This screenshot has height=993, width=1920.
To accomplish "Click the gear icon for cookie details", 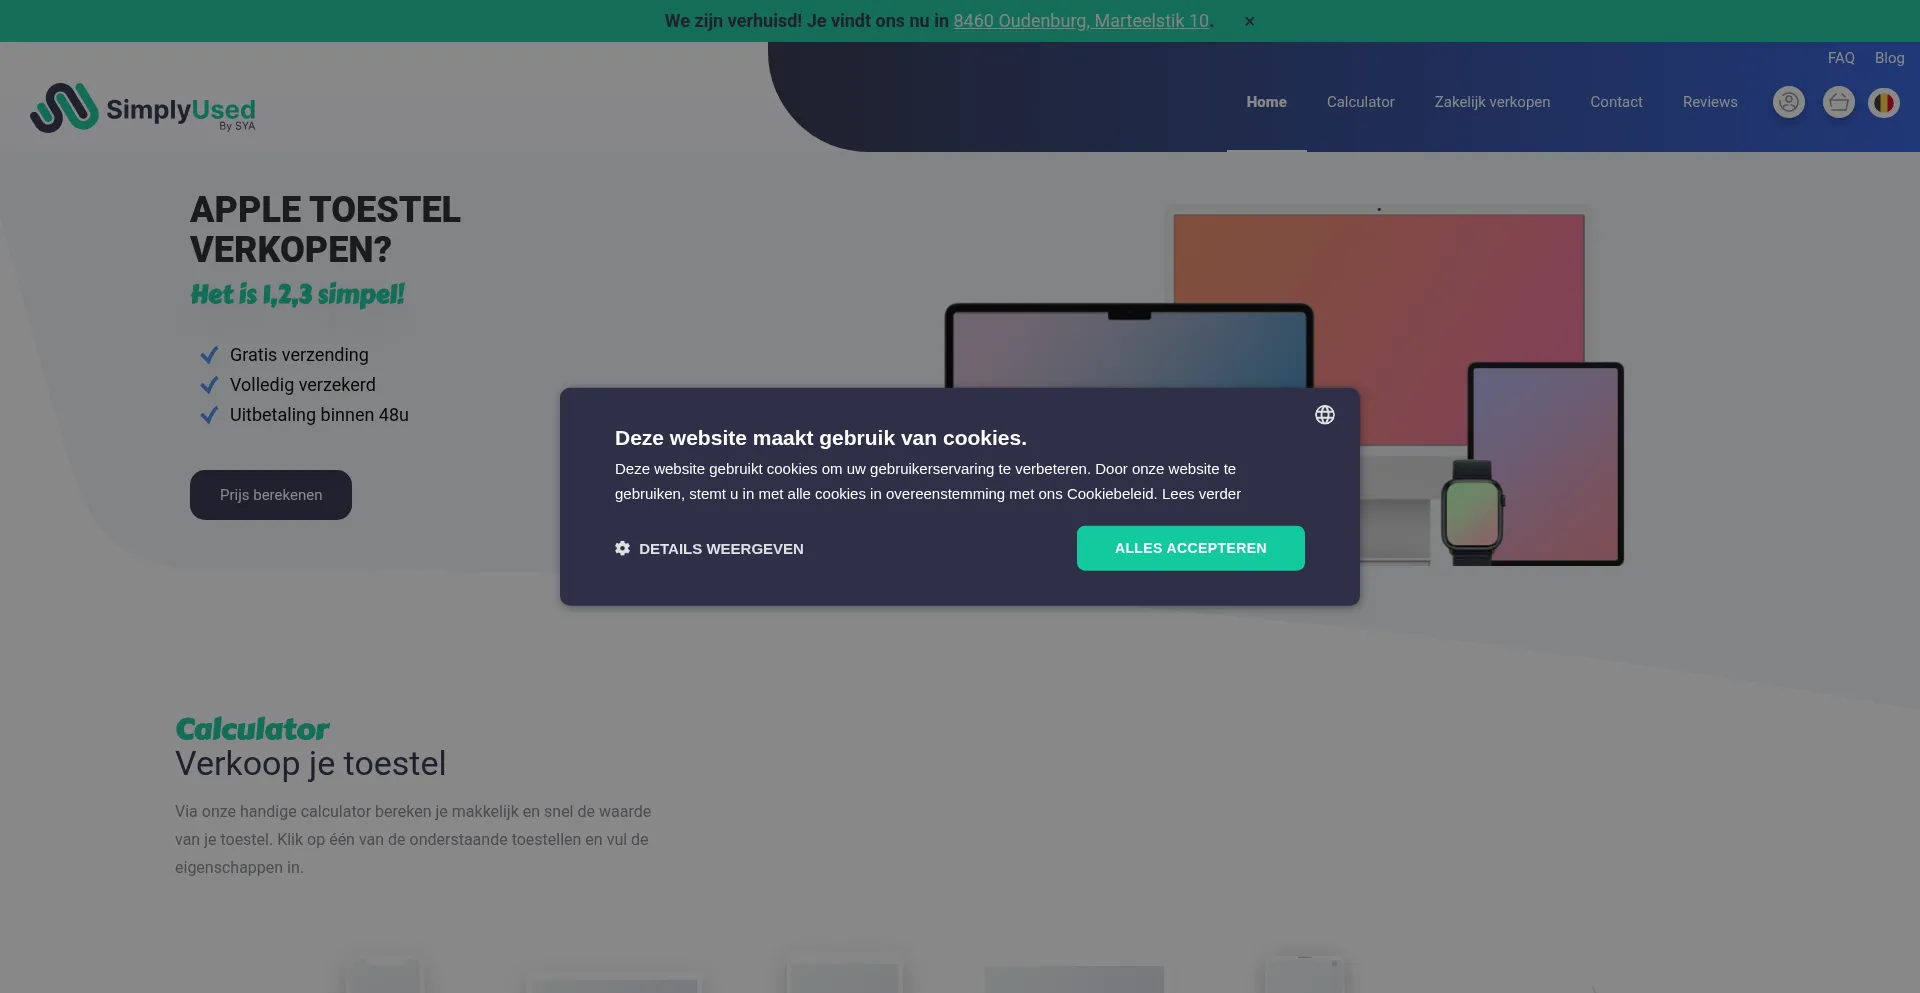I will tap(622, 548).
